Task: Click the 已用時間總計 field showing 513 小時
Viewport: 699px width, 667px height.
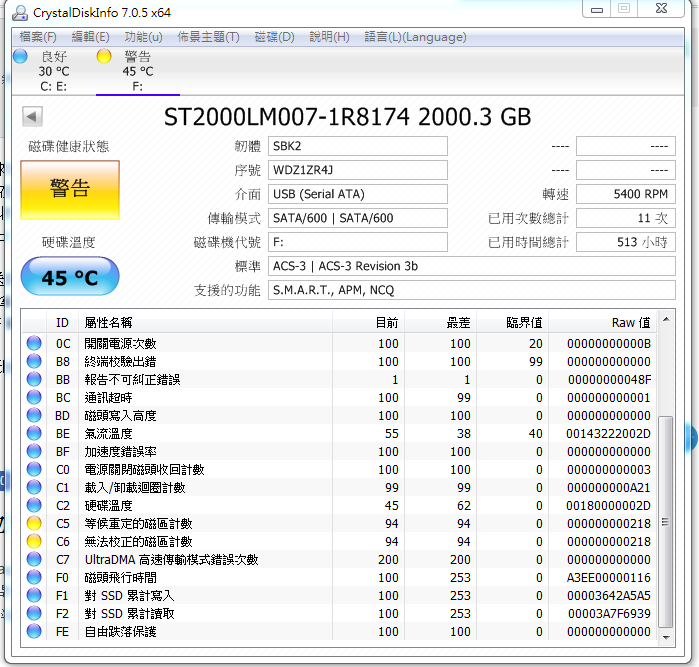Action: [625, 243]
